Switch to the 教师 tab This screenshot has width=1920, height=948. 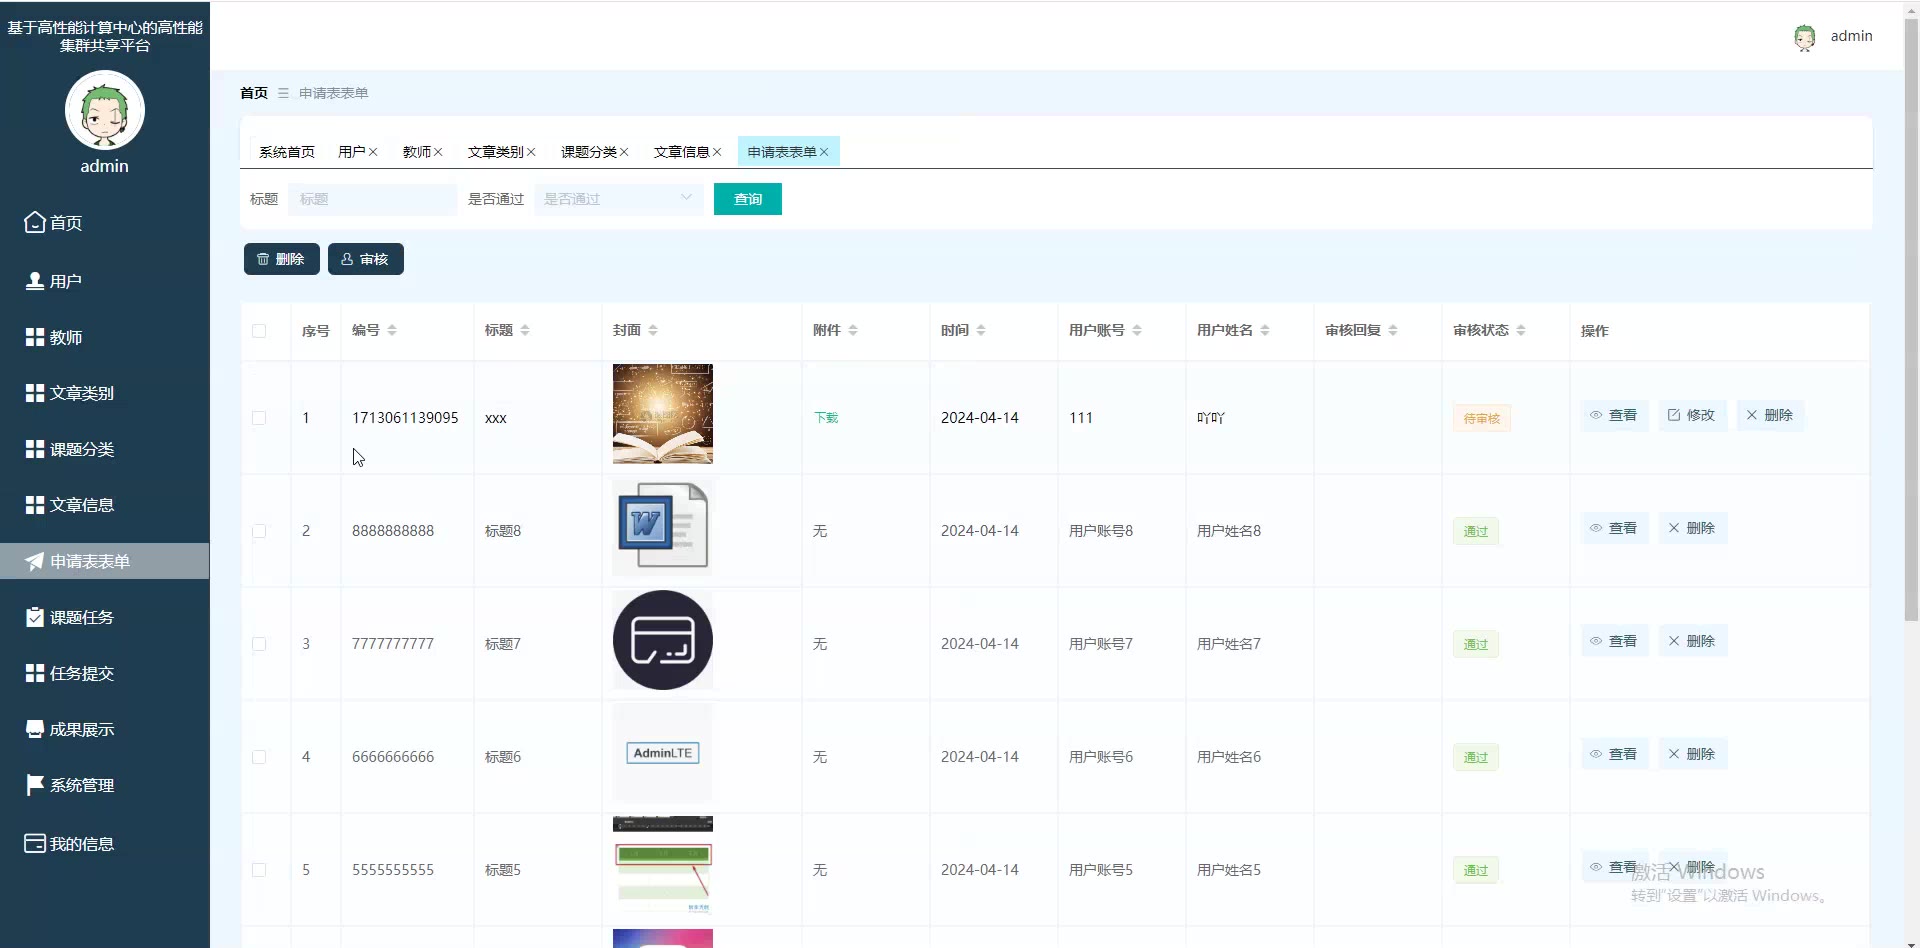point(416,152)
